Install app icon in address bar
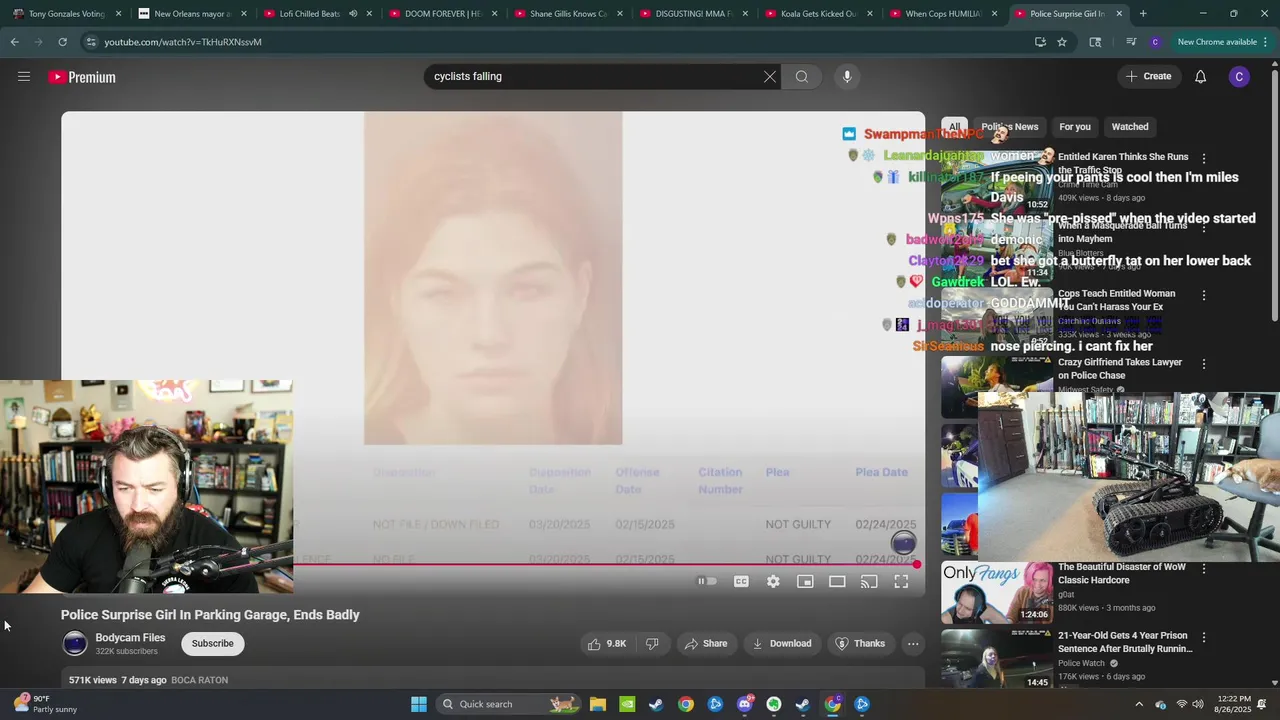The image size is (1280, 720). pos(1040,42)
